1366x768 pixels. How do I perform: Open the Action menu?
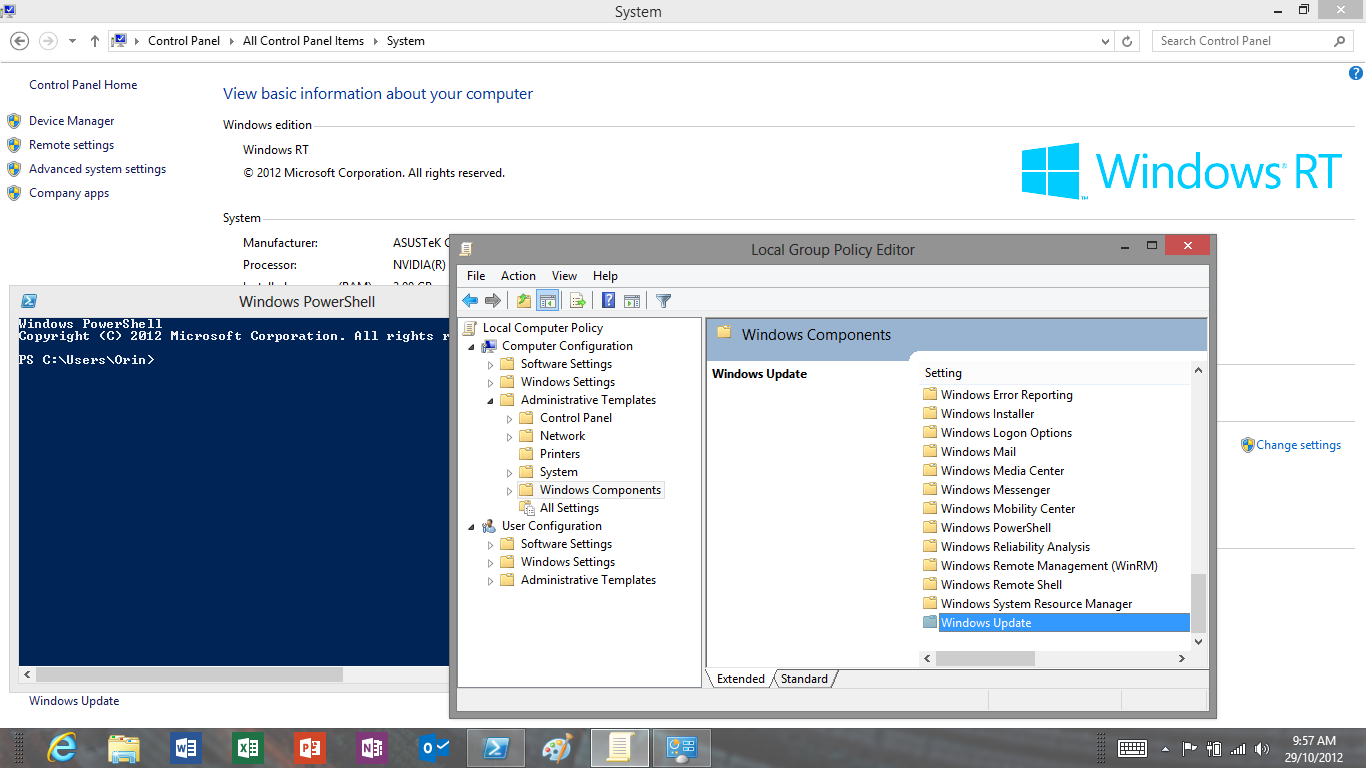click(x=518, y=276)
